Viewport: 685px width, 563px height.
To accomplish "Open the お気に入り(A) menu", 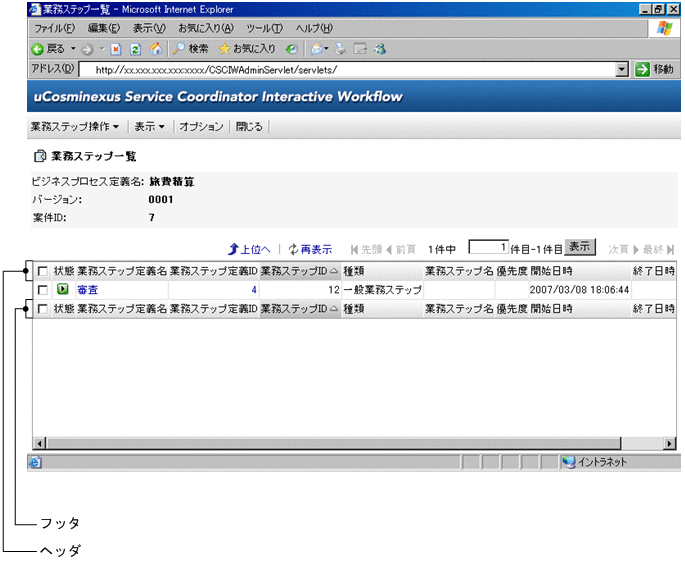I will pos(206,28).
